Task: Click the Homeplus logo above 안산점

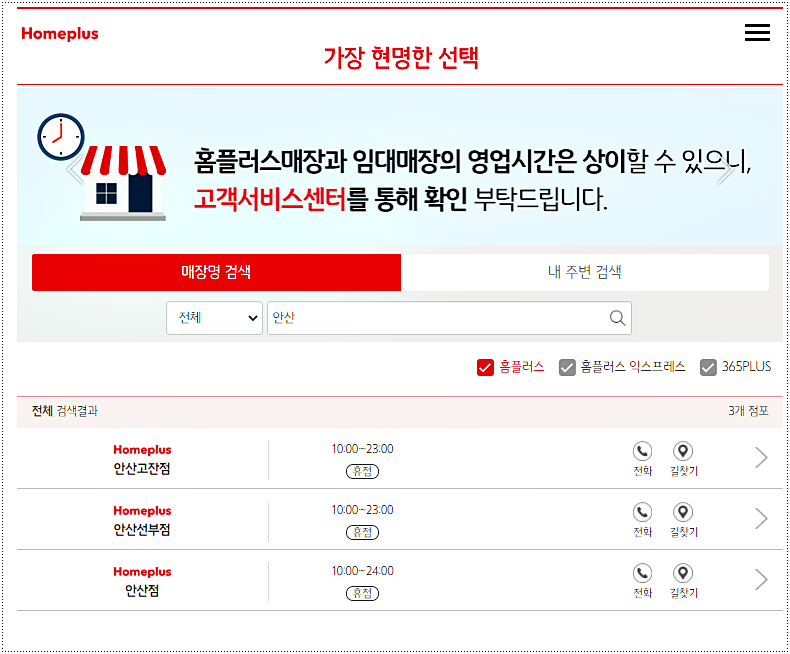Action: 142,572
